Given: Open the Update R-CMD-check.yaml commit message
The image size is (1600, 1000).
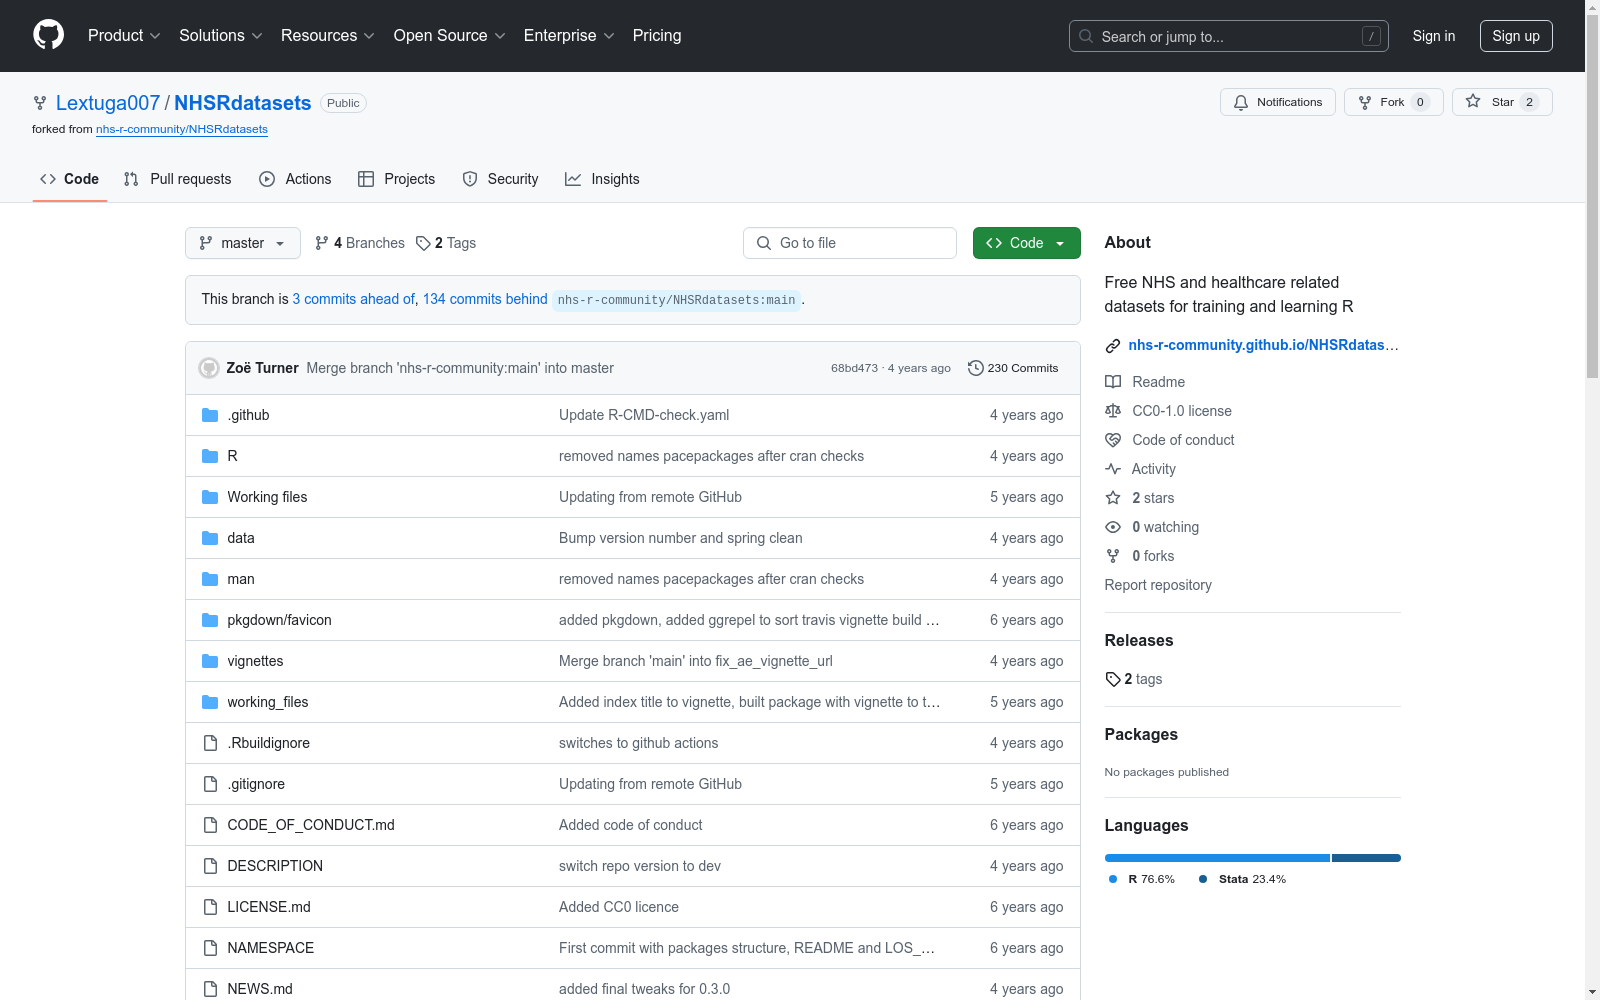Looking at the screenshot, I should click(x=644, y=415).
